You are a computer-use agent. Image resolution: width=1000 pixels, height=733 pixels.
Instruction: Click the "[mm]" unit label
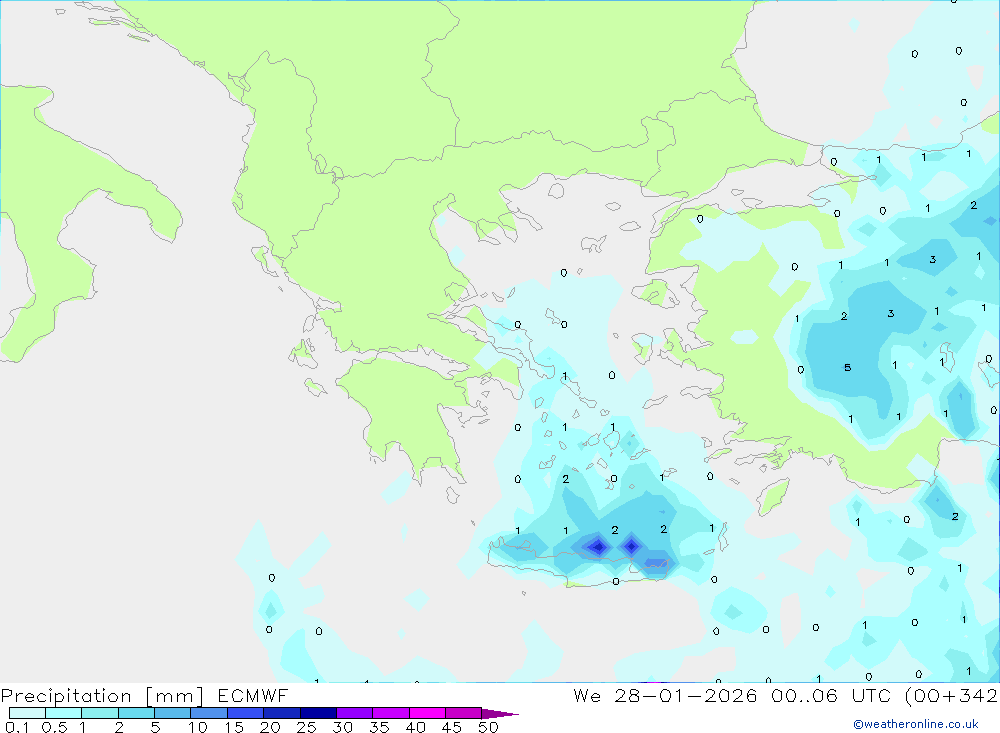click(175, 695)
